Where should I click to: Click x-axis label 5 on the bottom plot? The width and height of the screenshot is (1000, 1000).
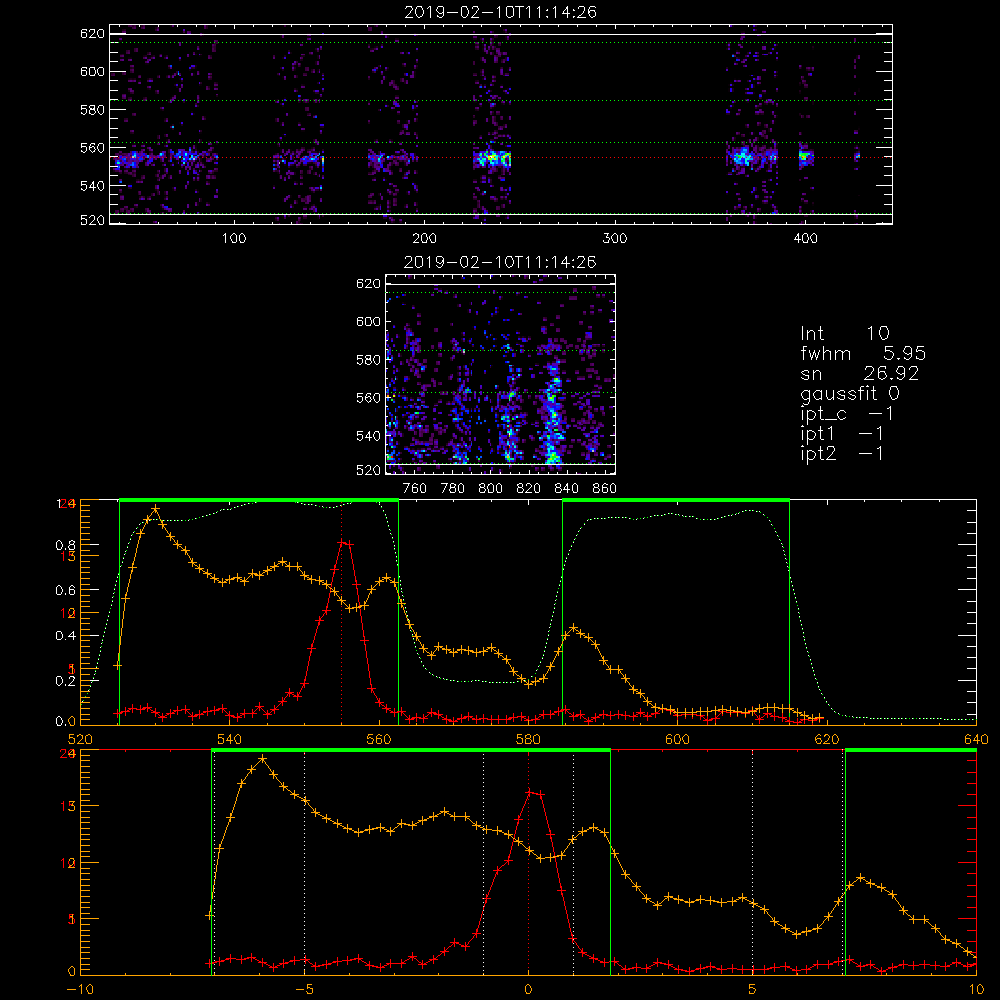pos(753,990)
